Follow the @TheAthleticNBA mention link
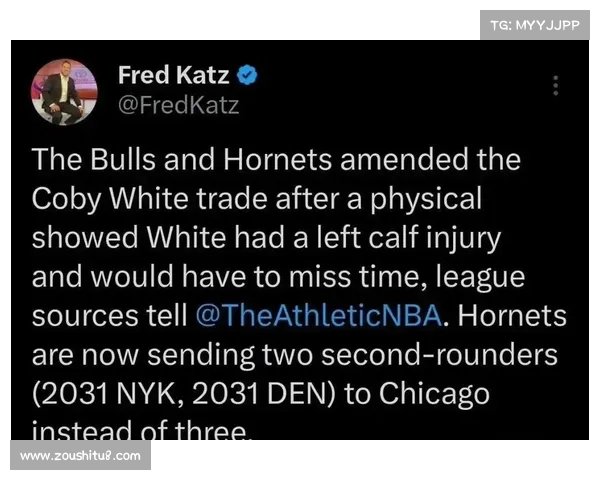Image resolution: width=600 pixels, height=480 pixels. tap(317, 315)
